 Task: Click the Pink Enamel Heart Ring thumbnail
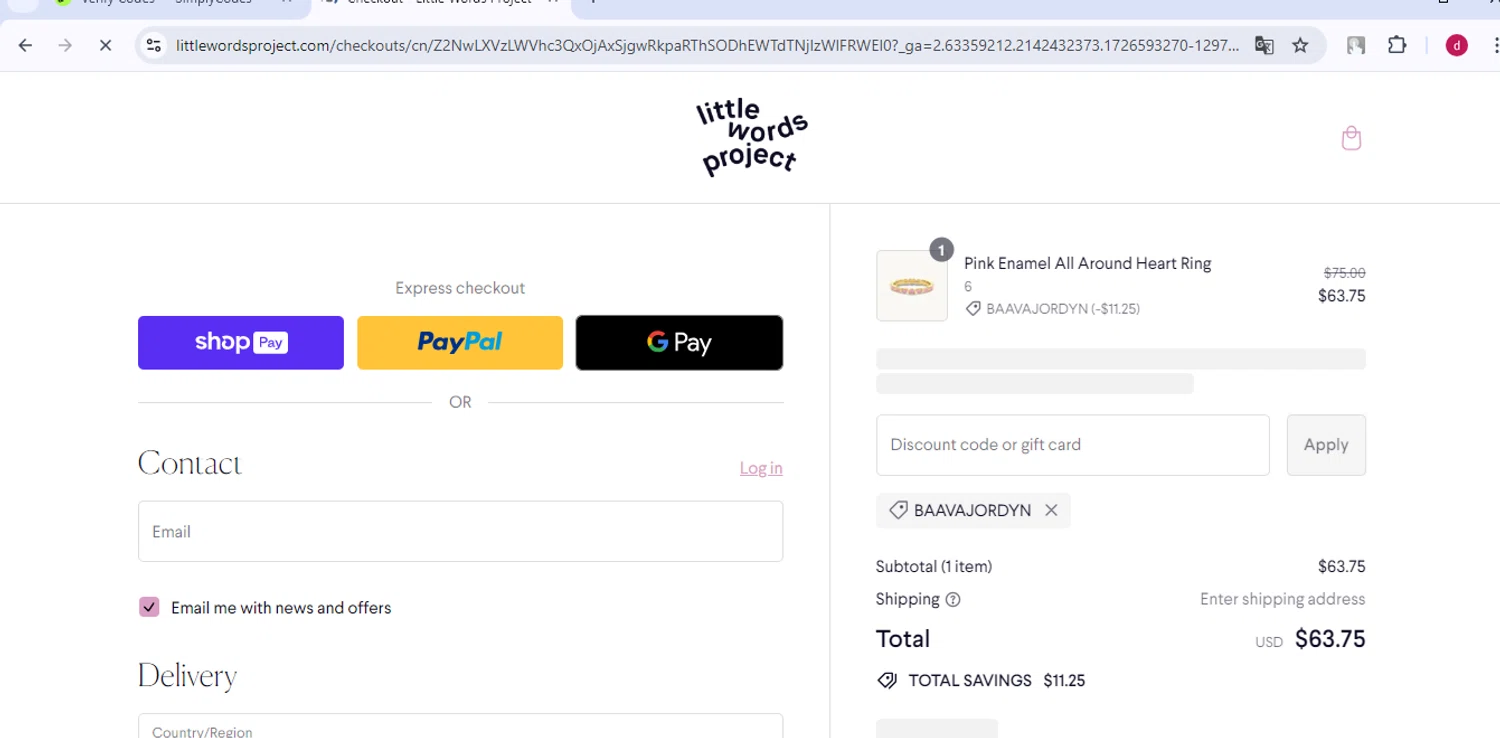911,286
